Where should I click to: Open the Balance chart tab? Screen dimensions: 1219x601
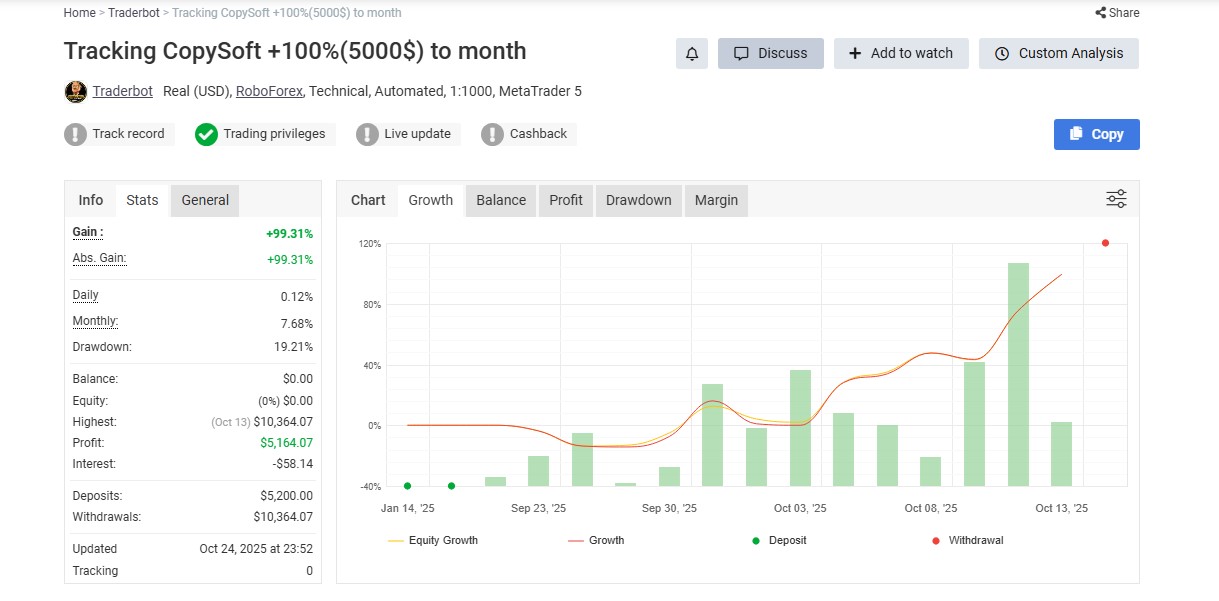click(x=501, y=200)
